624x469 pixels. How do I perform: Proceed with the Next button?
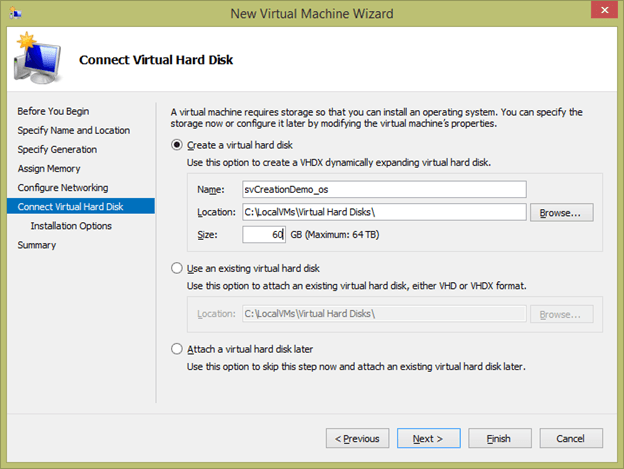tap(428, 438)
